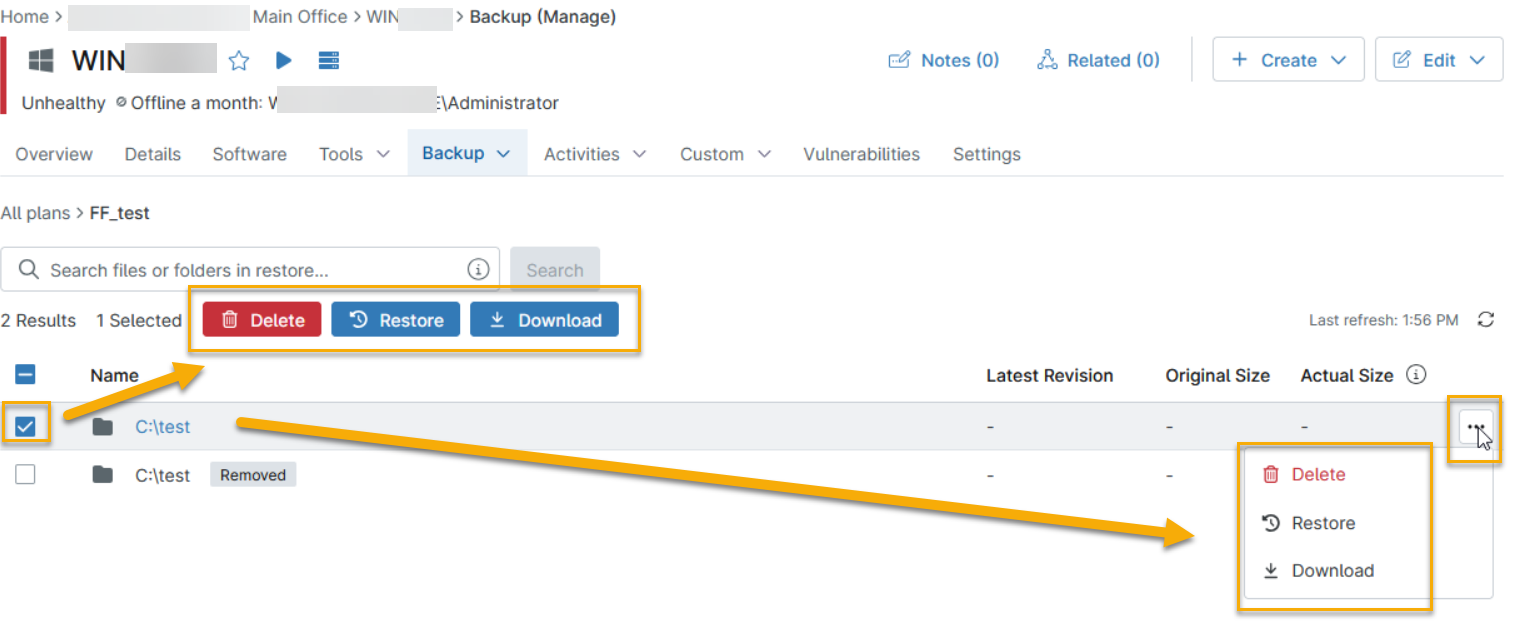Click the server stack icon in header

coord(328,61)
